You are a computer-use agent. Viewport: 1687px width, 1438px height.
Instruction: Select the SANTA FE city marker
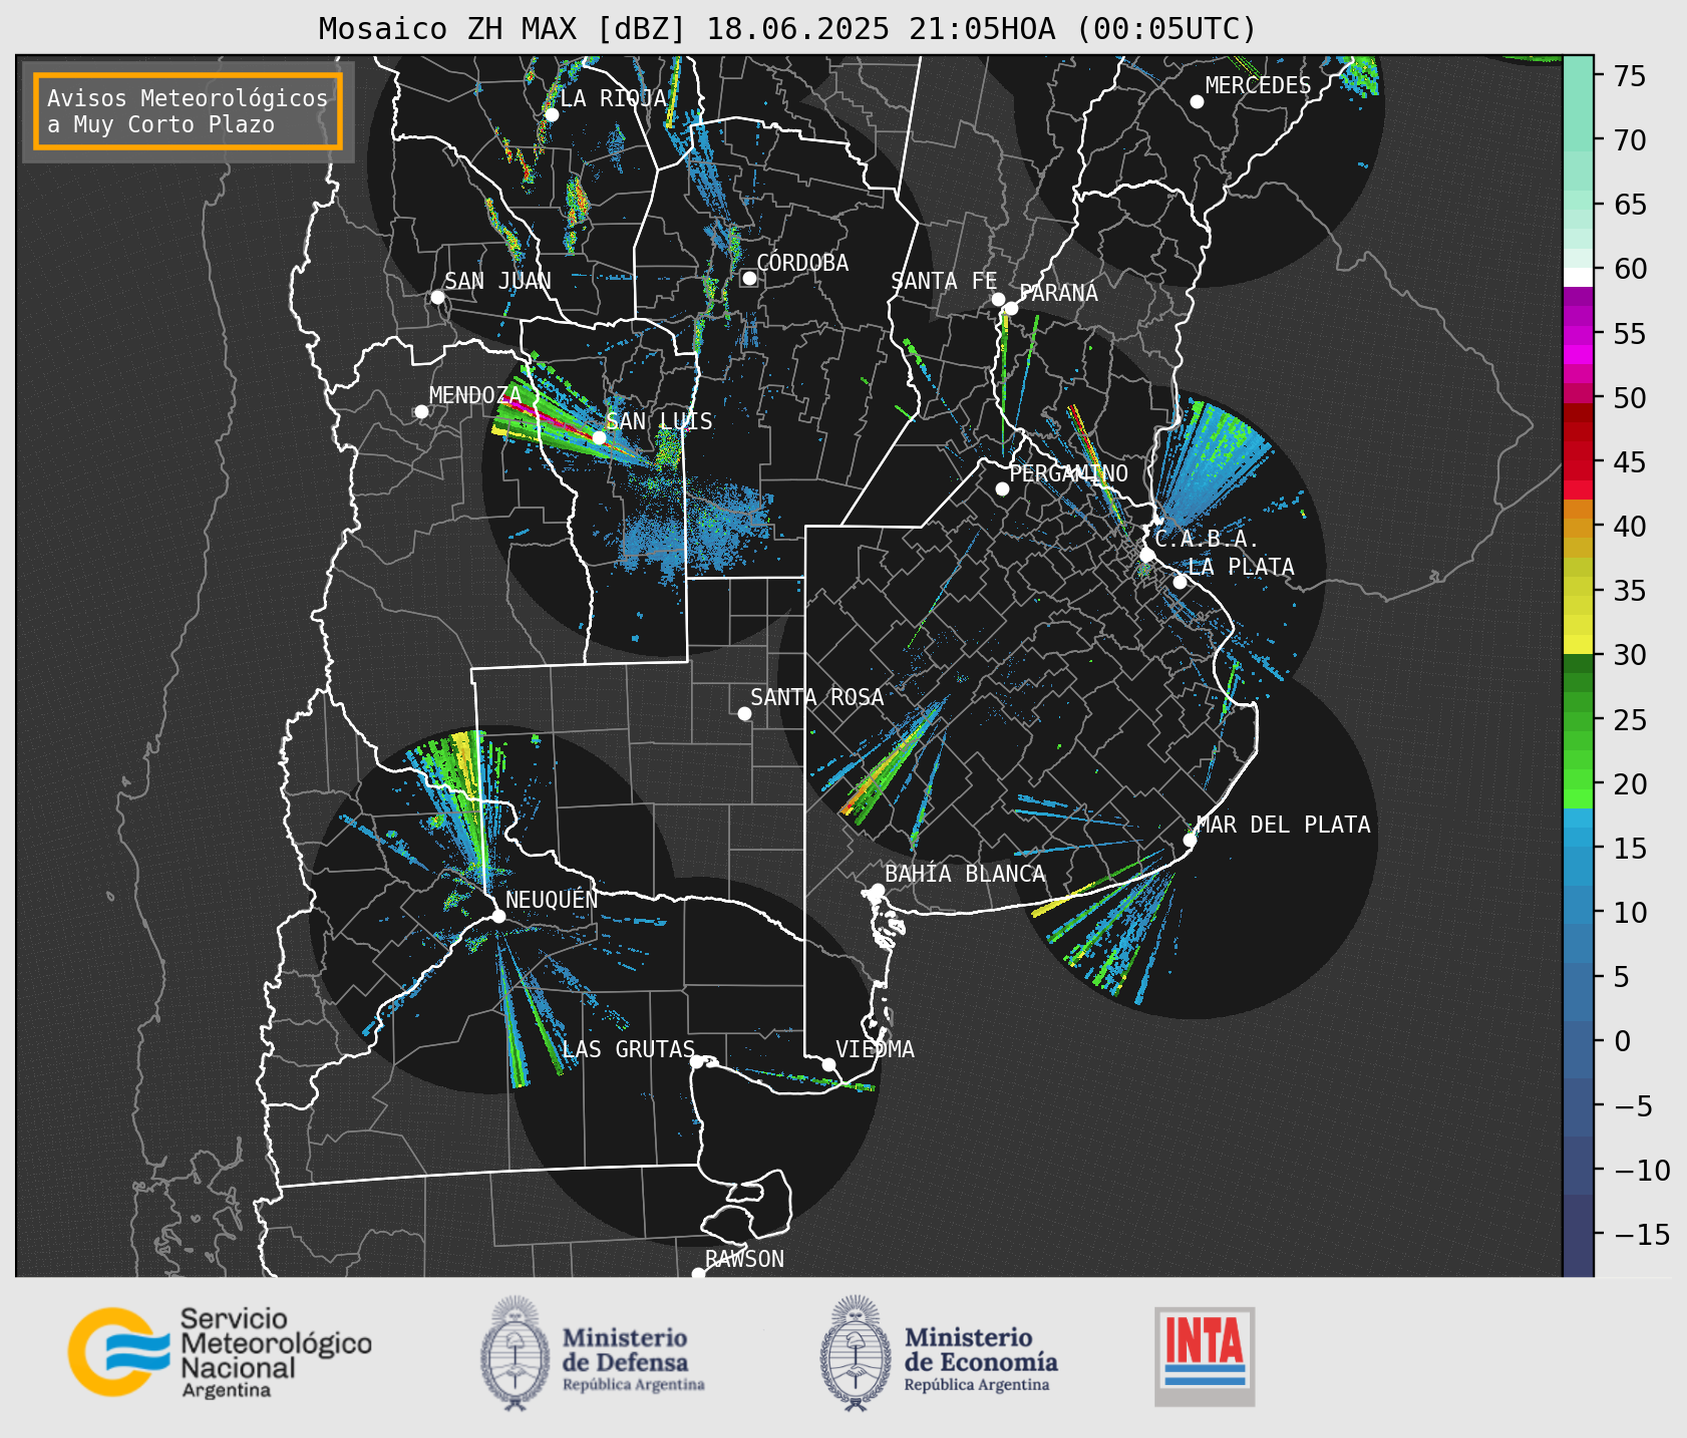coord(998,299)
